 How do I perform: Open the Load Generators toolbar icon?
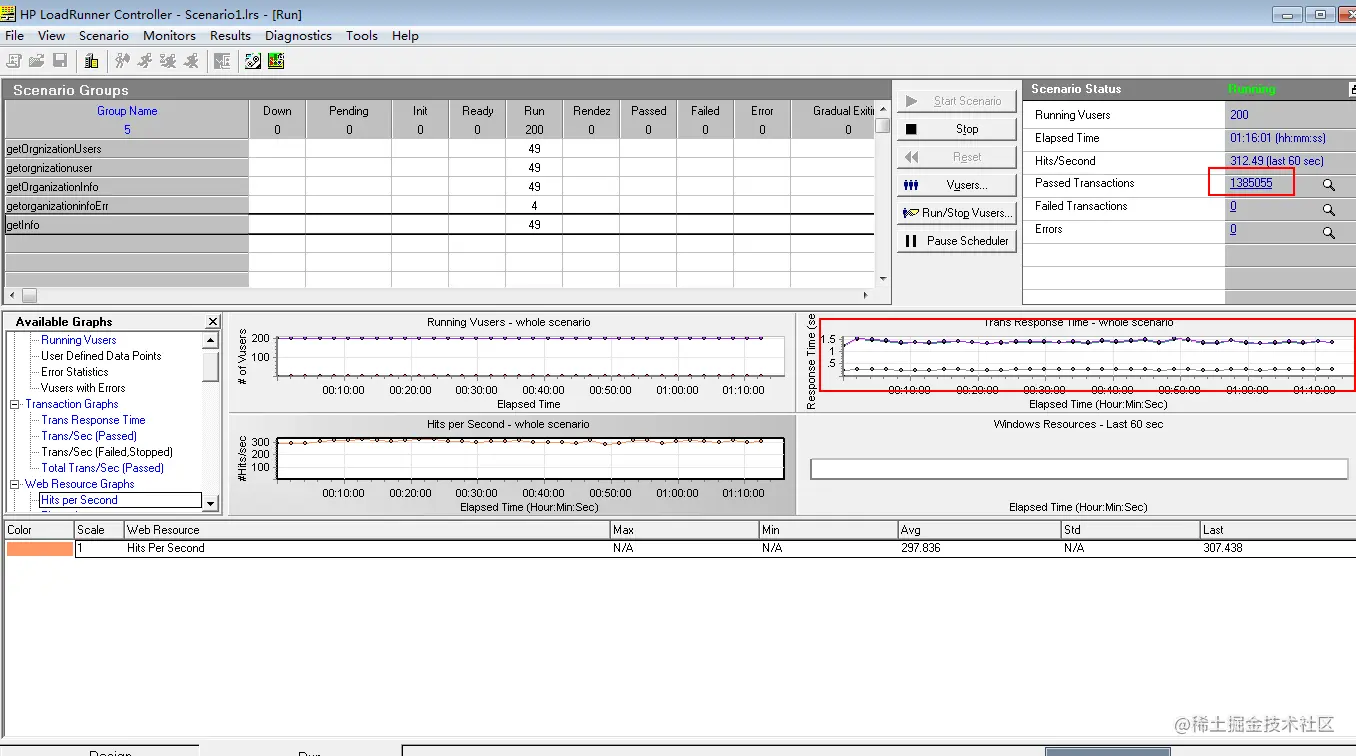[91, 61]
